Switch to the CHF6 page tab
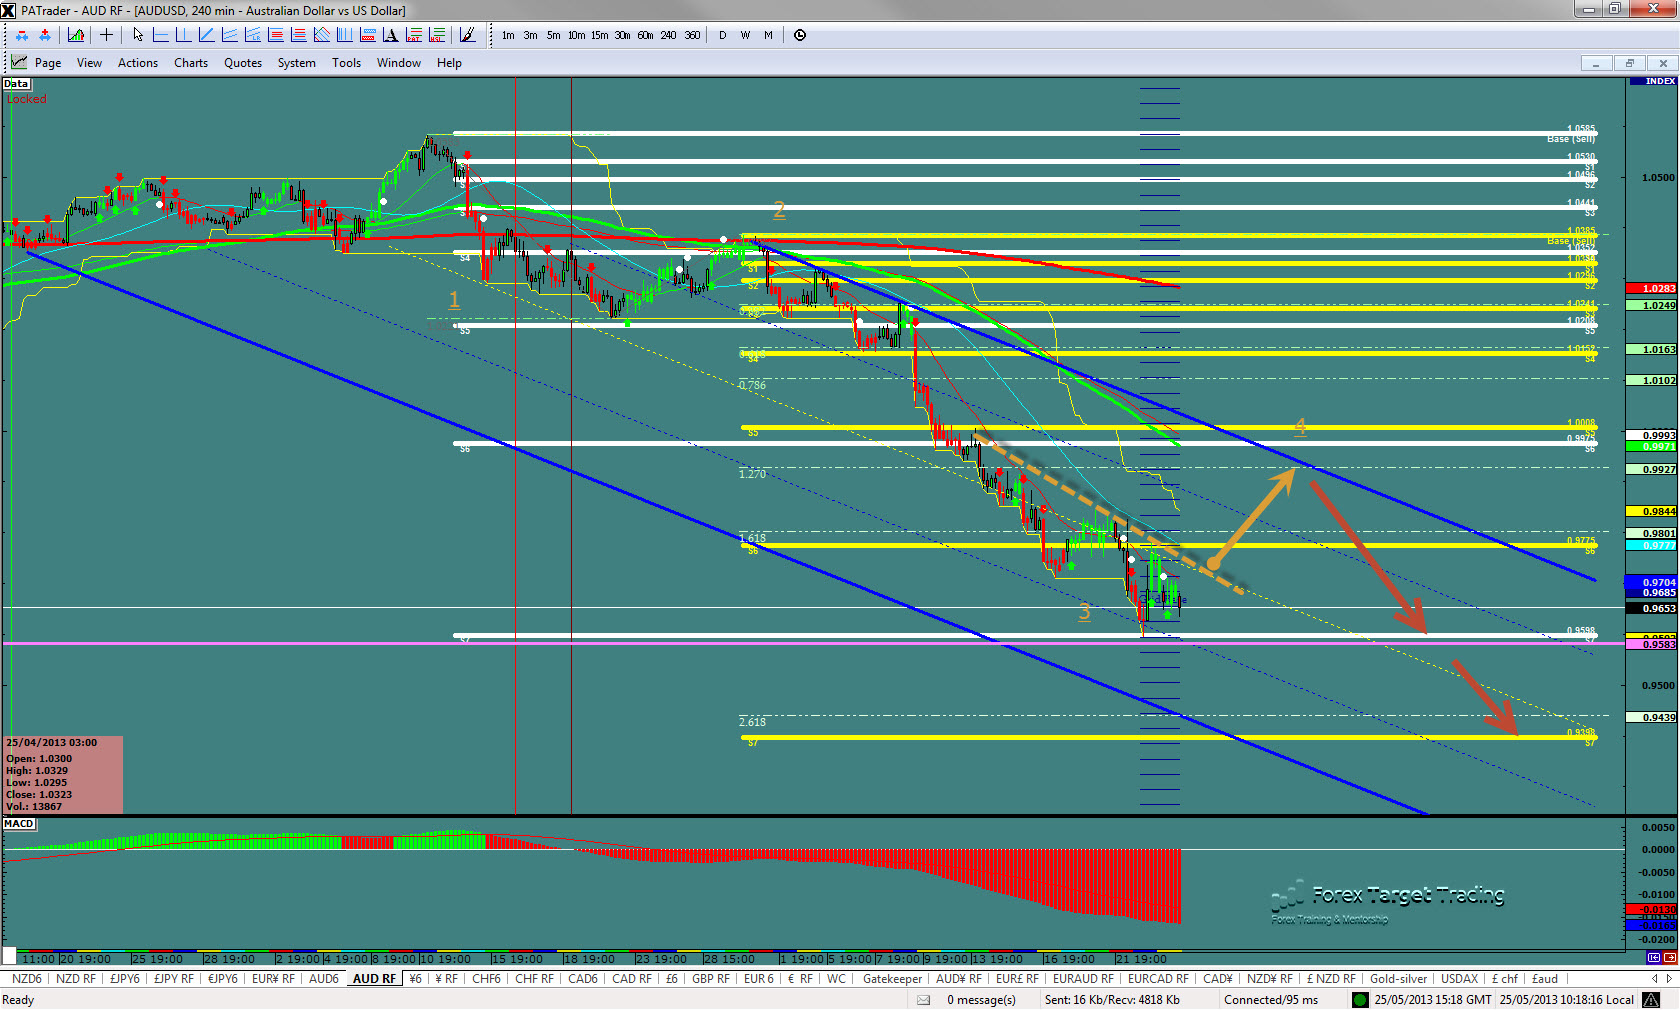This screenshot has width=1680, height=1010. coord(486,979)
